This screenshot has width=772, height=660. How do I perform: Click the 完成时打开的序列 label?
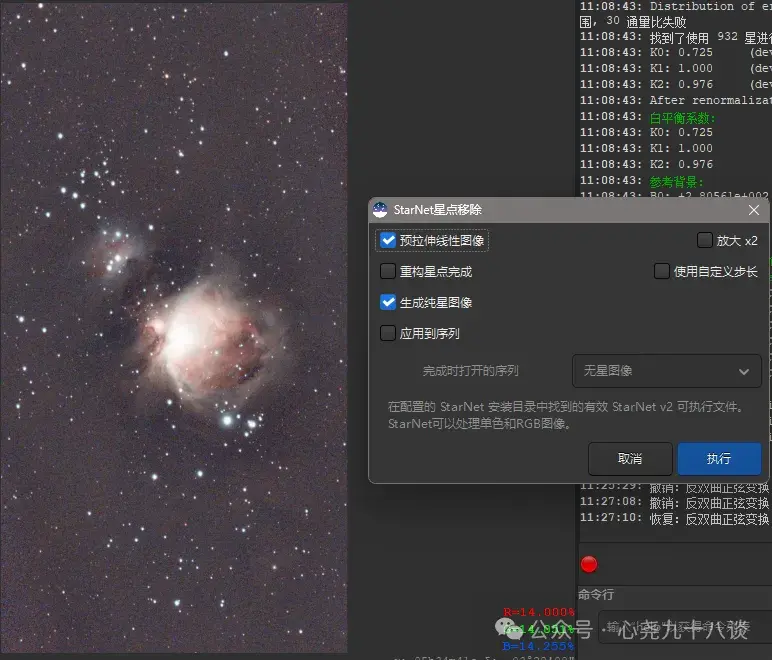click(470, 371)
